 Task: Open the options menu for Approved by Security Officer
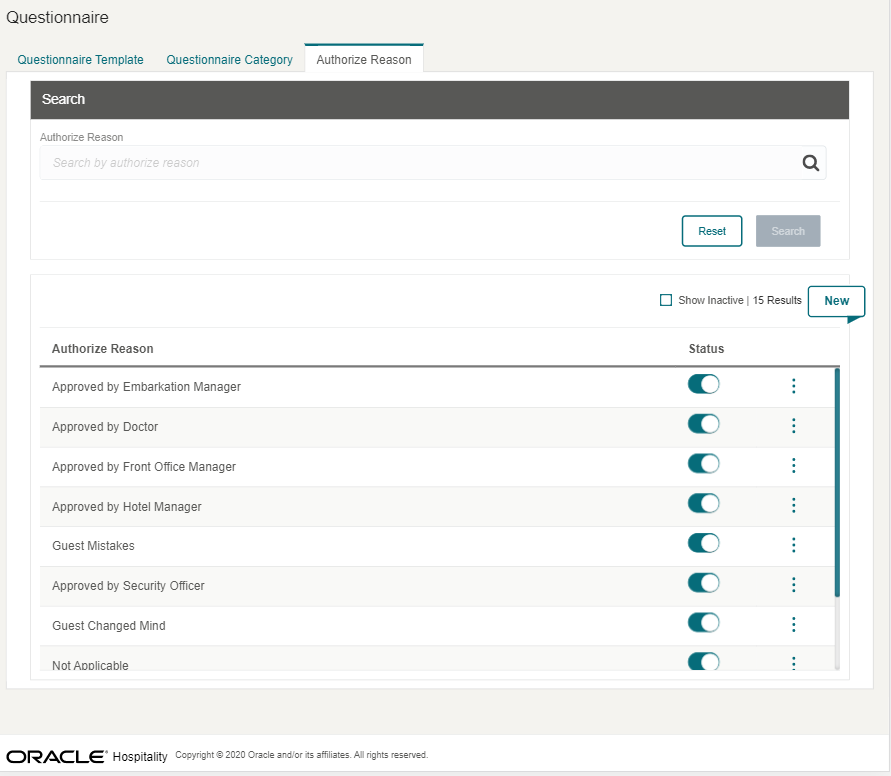point(793,585)
